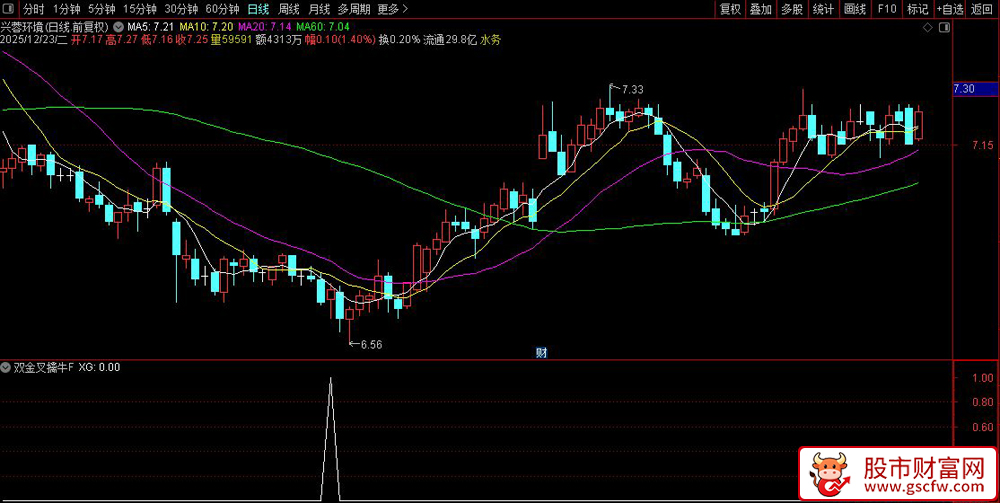Click the 换0.20% turnover value
Viewport: 1000px width, 503px height.
[x=399, y=40]
